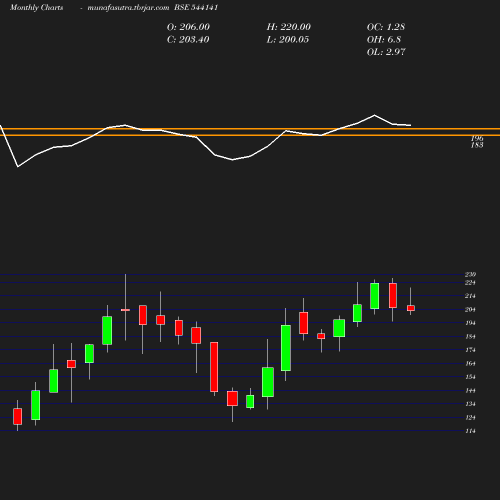Click the munafasutra.tbrjar.com site label
This screenshot has width=500, height=500.
click(x=128, y=8)
